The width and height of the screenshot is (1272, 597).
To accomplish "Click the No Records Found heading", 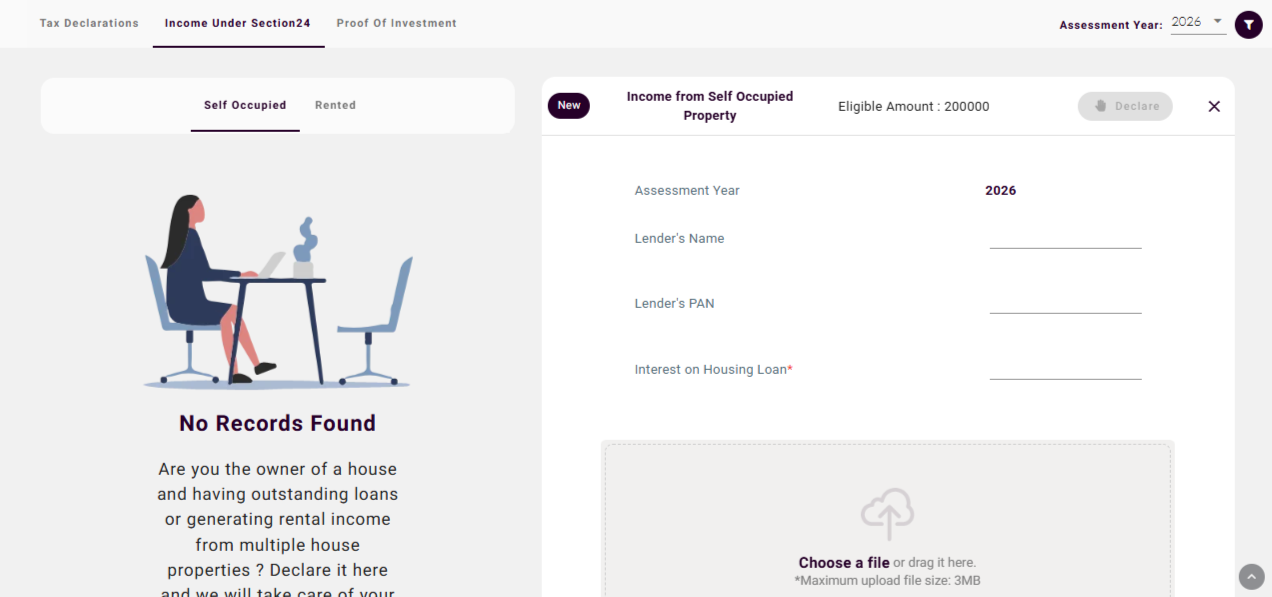I will tap(277, 423).
